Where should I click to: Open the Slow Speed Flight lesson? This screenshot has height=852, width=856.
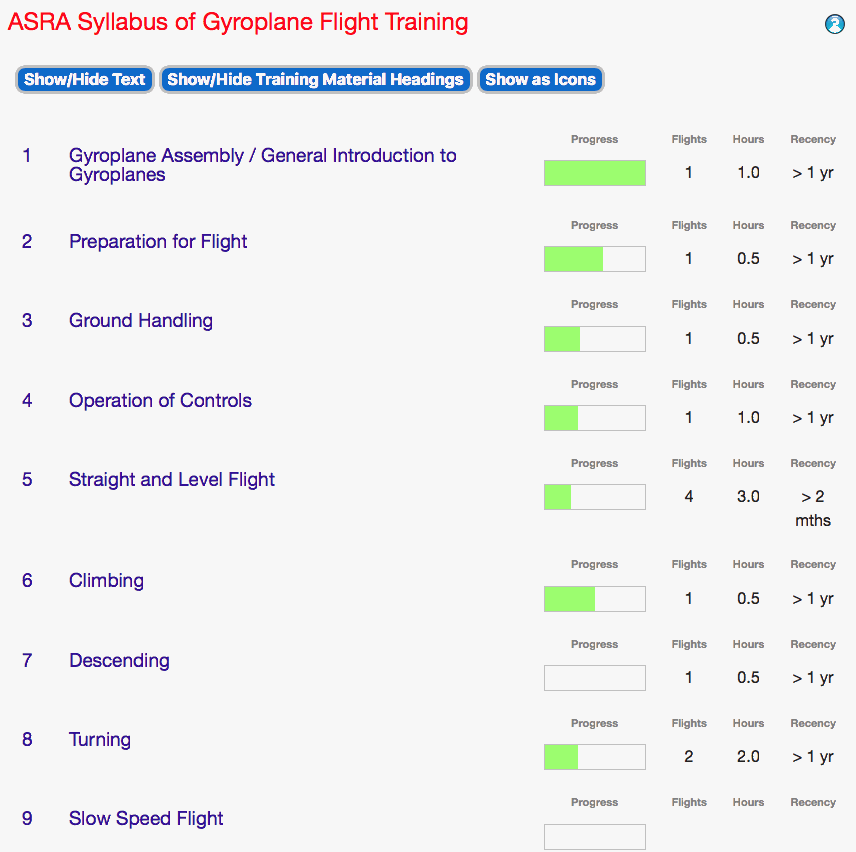[x=146, y=819]
